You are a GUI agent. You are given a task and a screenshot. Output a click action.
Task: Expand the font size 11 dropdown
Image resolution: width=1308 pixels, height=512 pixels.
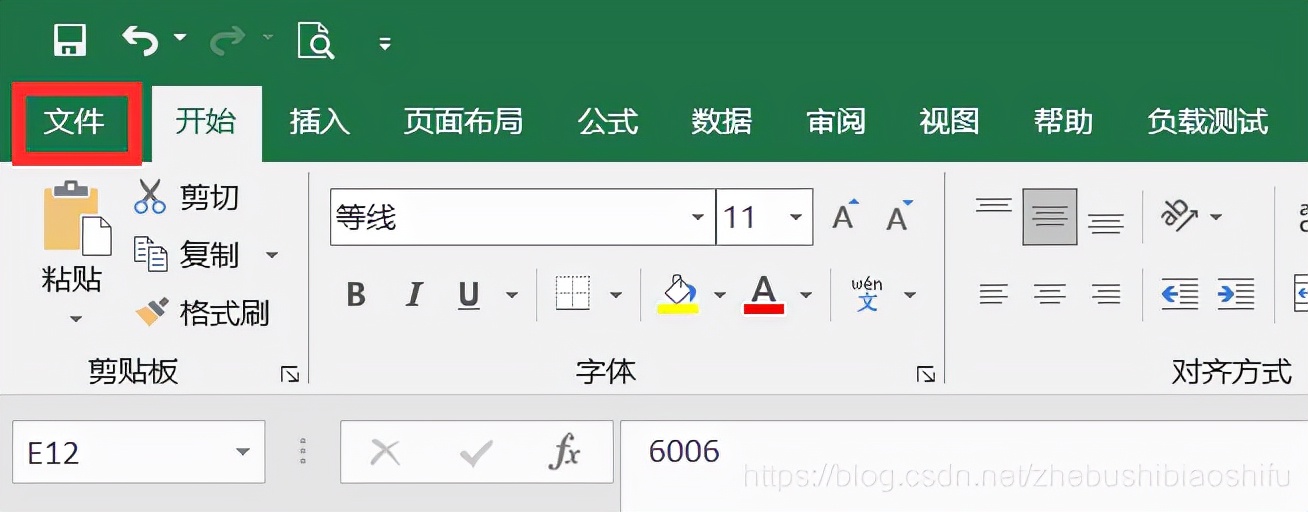coord(796,217)
